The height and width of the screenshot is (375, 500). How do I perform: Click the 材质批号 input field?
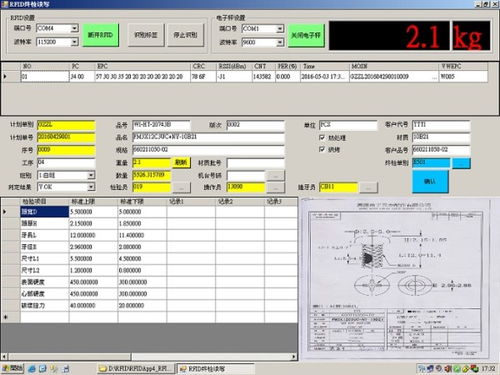click(255, 163)
